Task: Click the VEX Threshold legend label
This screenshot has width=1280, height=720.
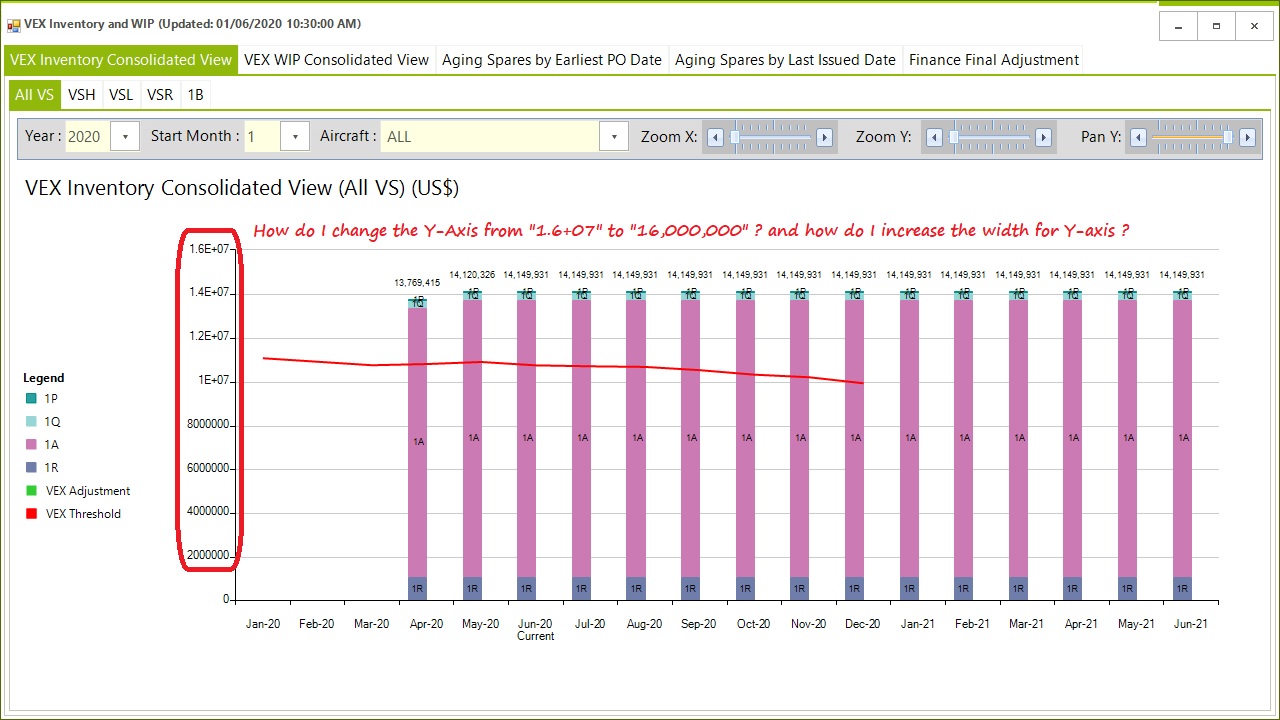Action: (83, 514)
